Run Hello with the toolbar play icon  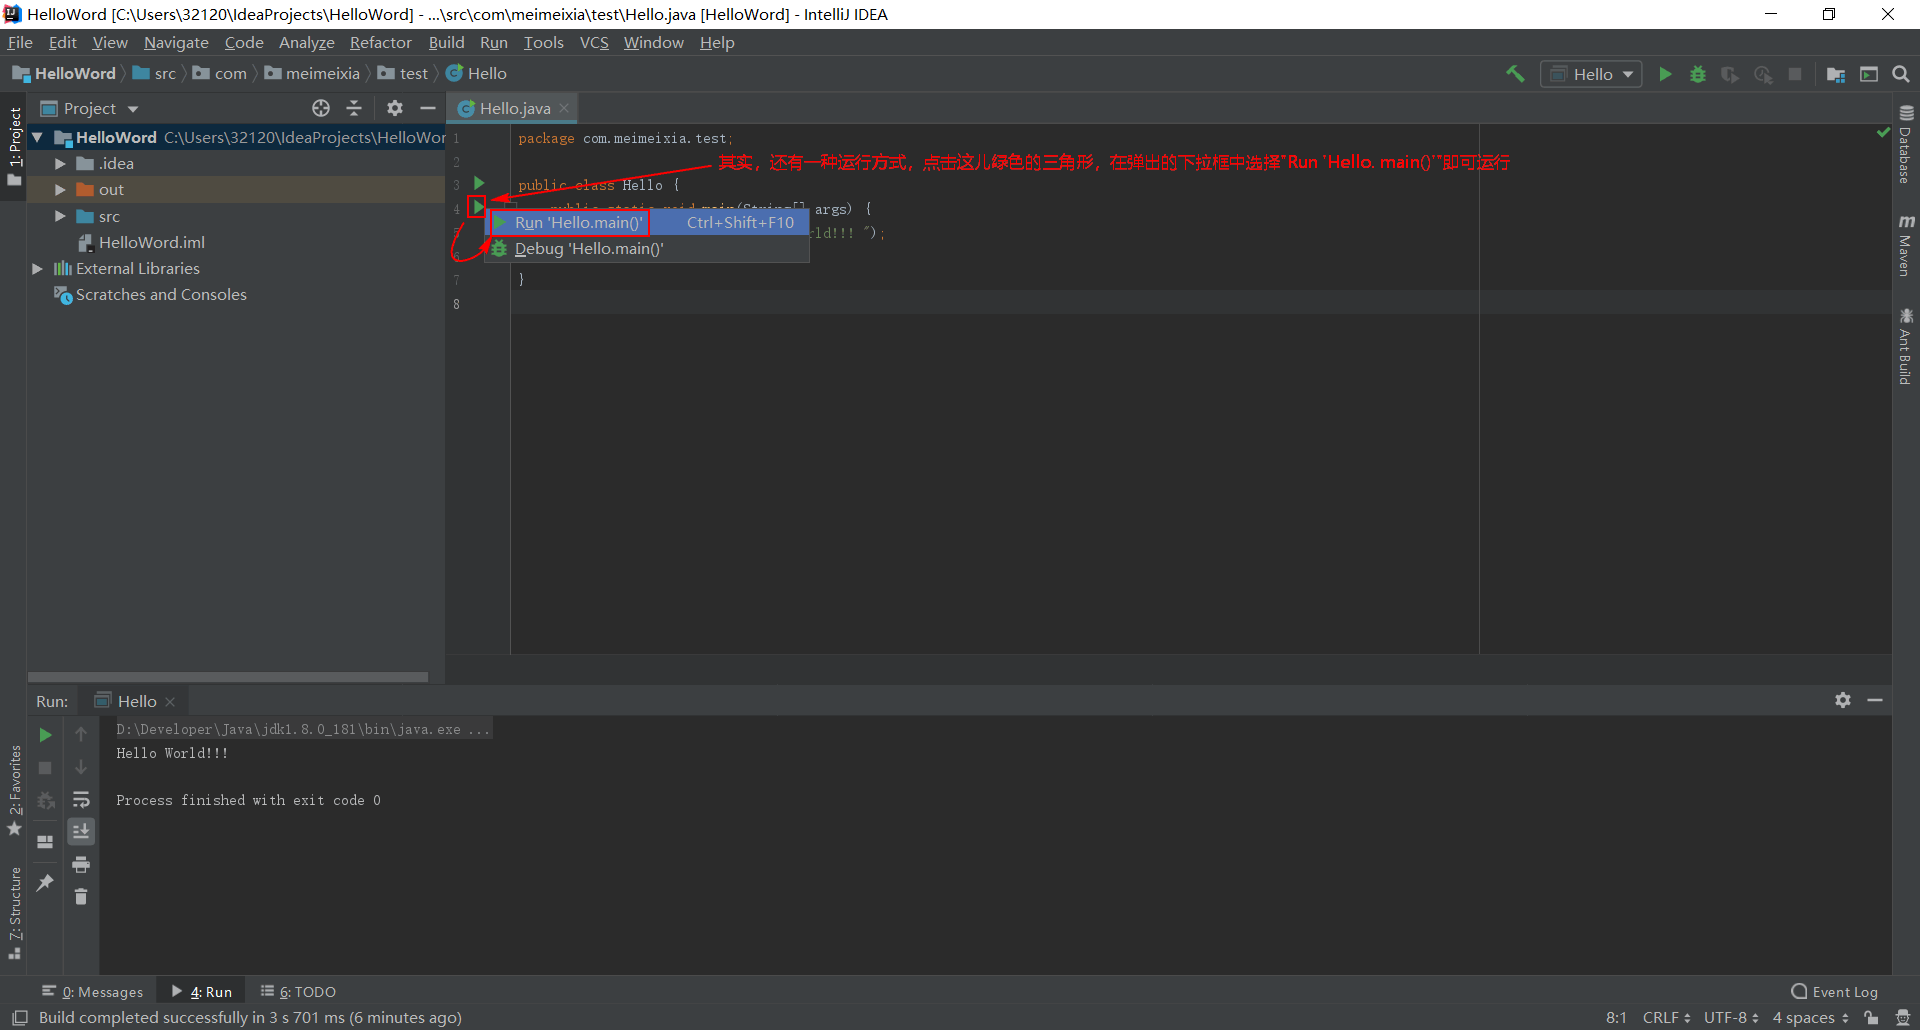click(1665, 74)
